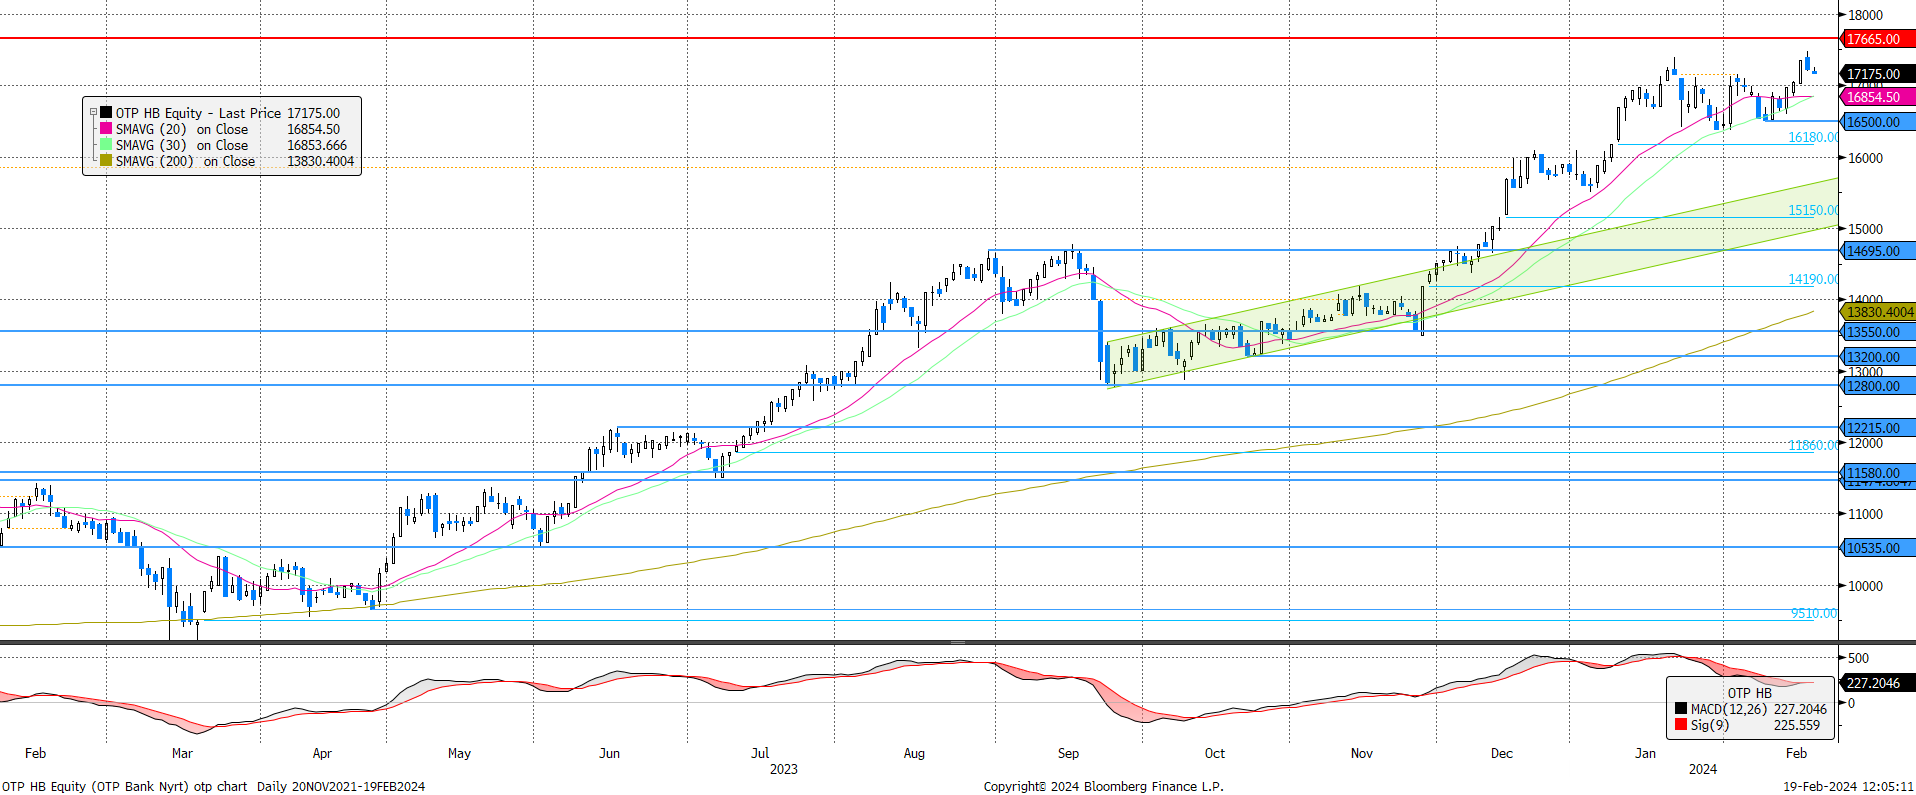The height and width of the screenshot is (795, 1916).
Task: Click the 9510.00 level annotation
Action: [1814, 613]
